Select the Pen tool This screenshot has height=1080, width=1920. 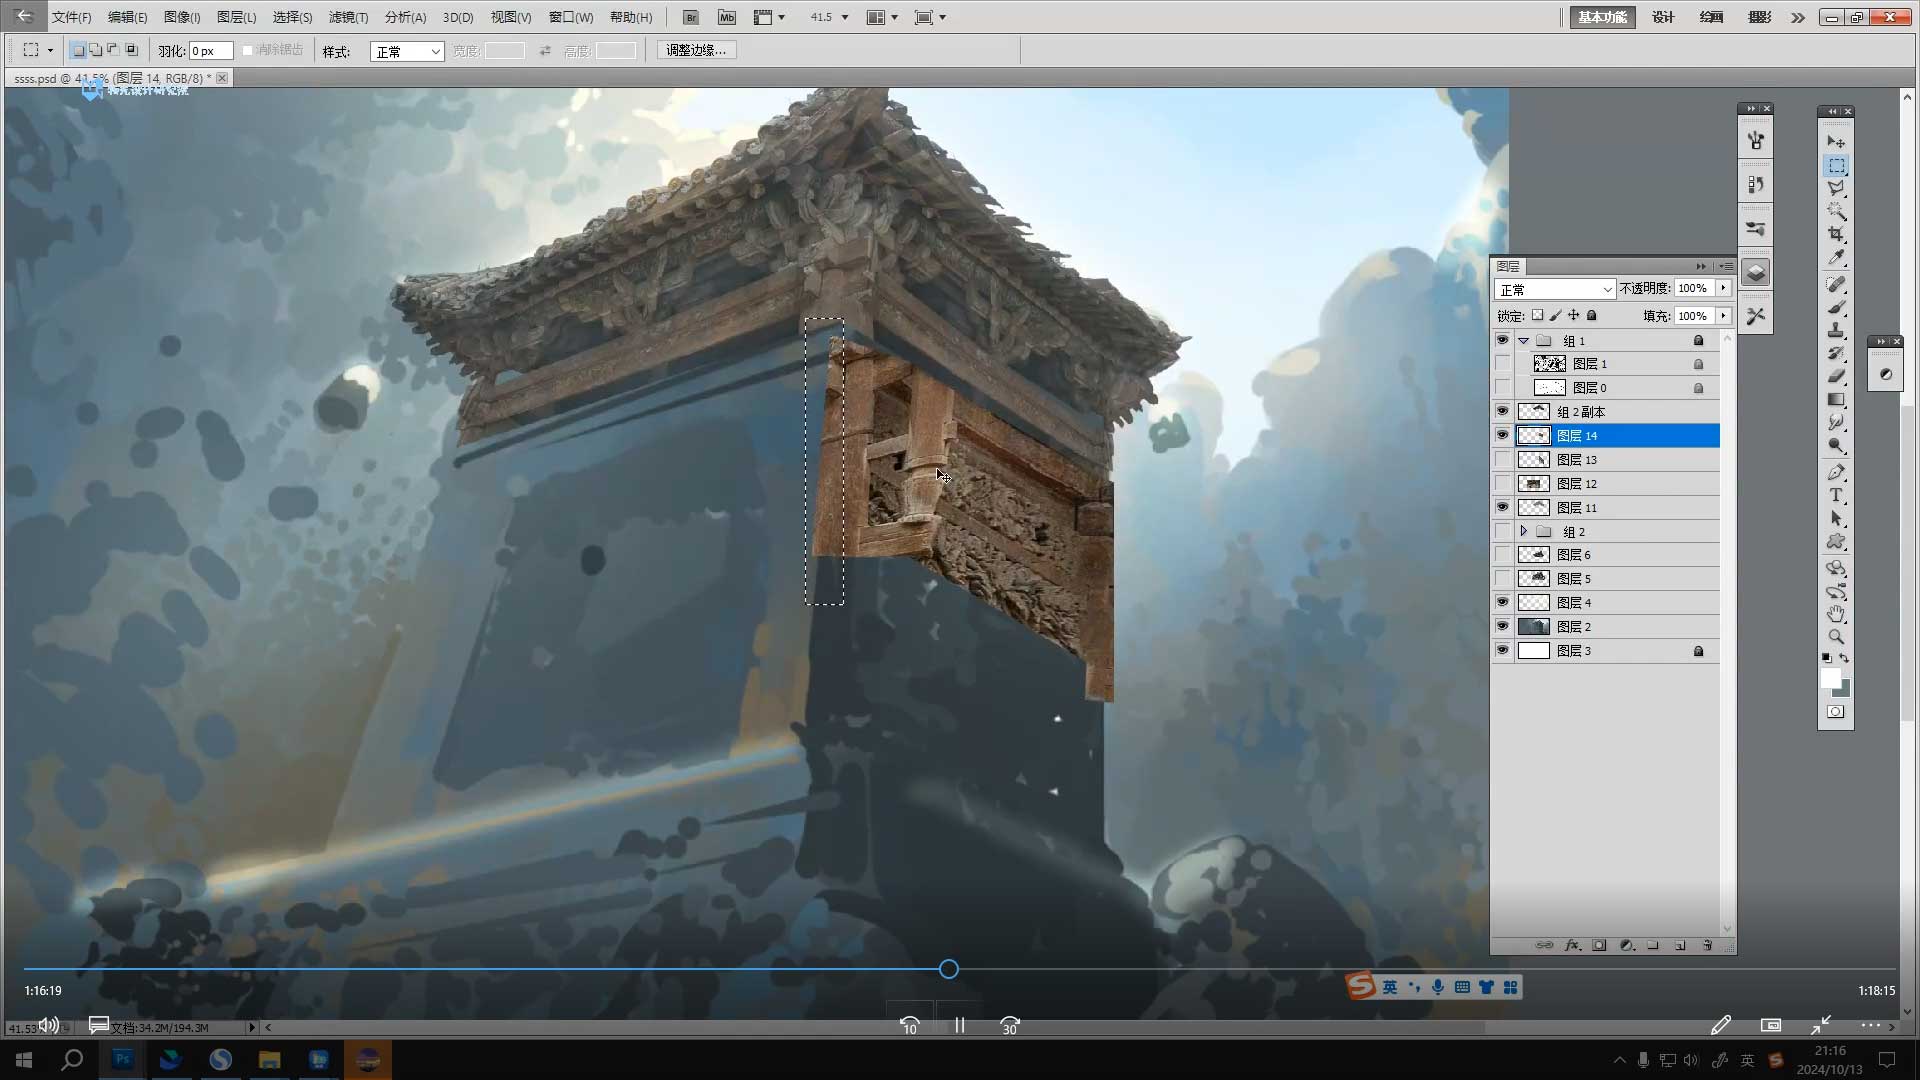click(x=1836, y=472)
